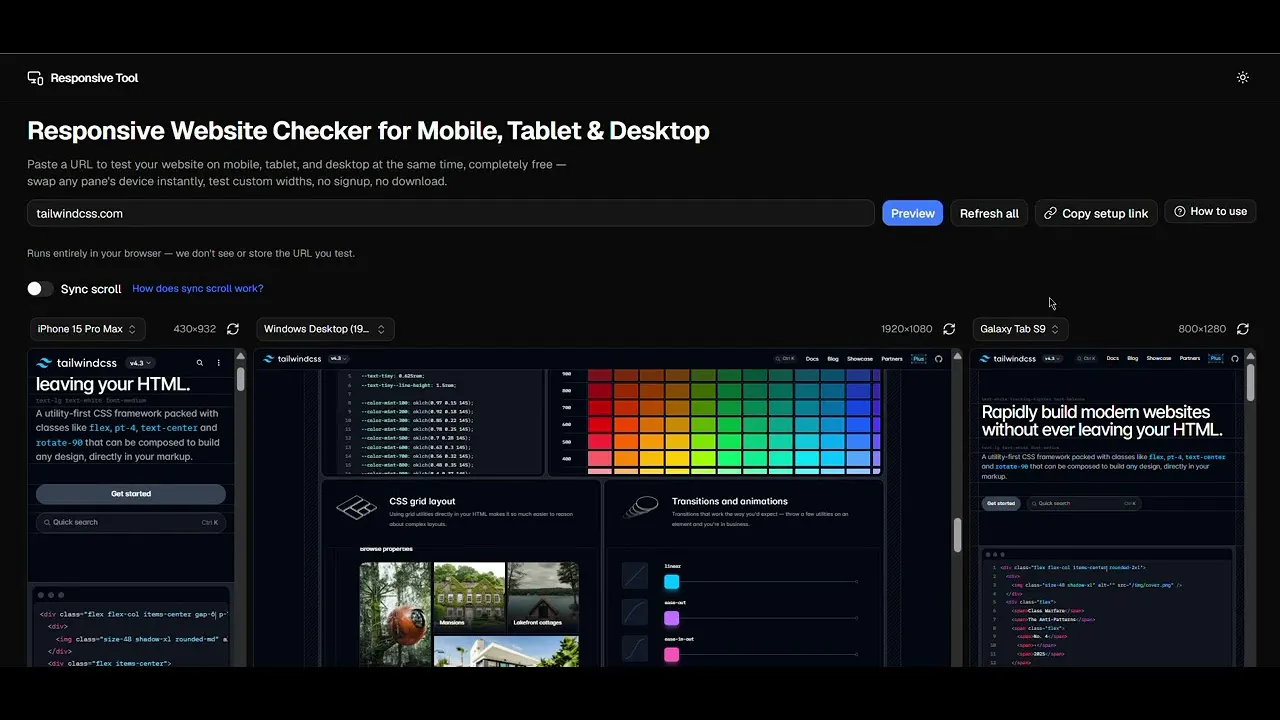This screenshot has width=1280, height=720.
Task: Click the ease-in-out pink slider handle
Action: click(x=672, y=655)
